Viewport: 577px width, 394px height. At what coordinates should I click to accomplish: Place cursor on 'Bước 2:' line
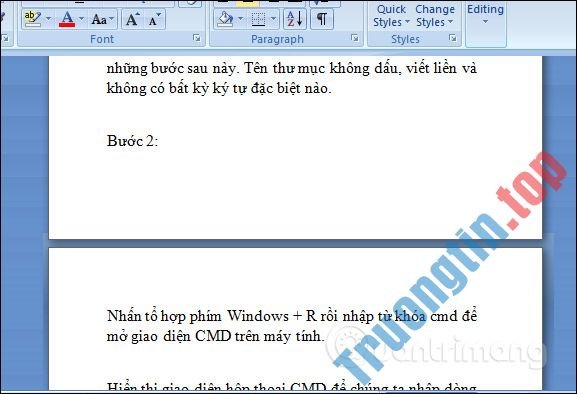coord(132,141)
